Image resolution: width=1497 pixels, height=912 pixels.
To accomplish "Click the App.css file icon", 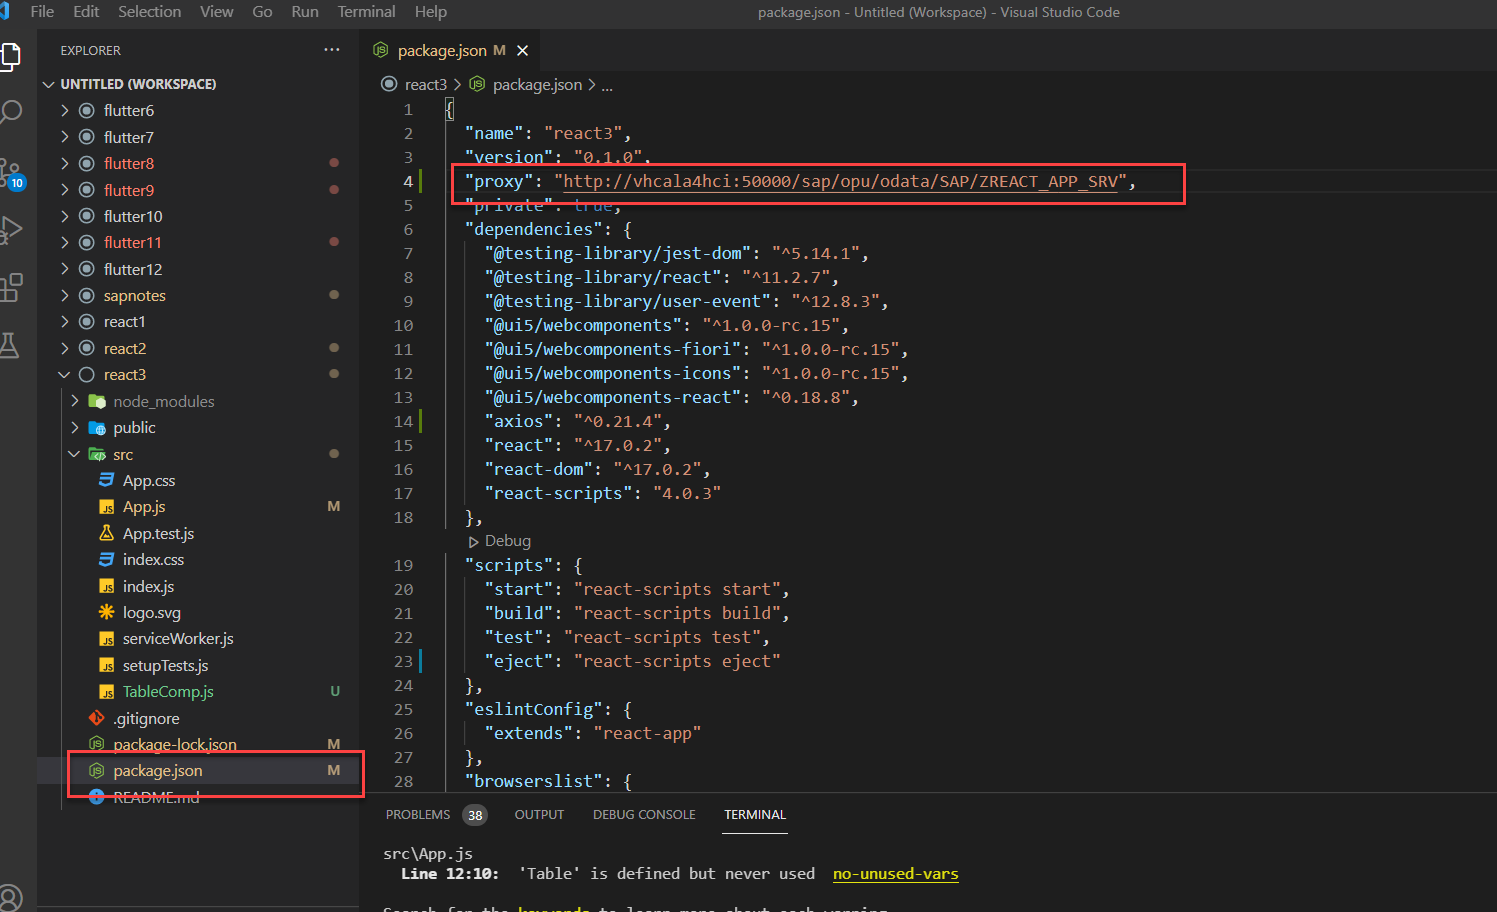I will click(106, 480).
